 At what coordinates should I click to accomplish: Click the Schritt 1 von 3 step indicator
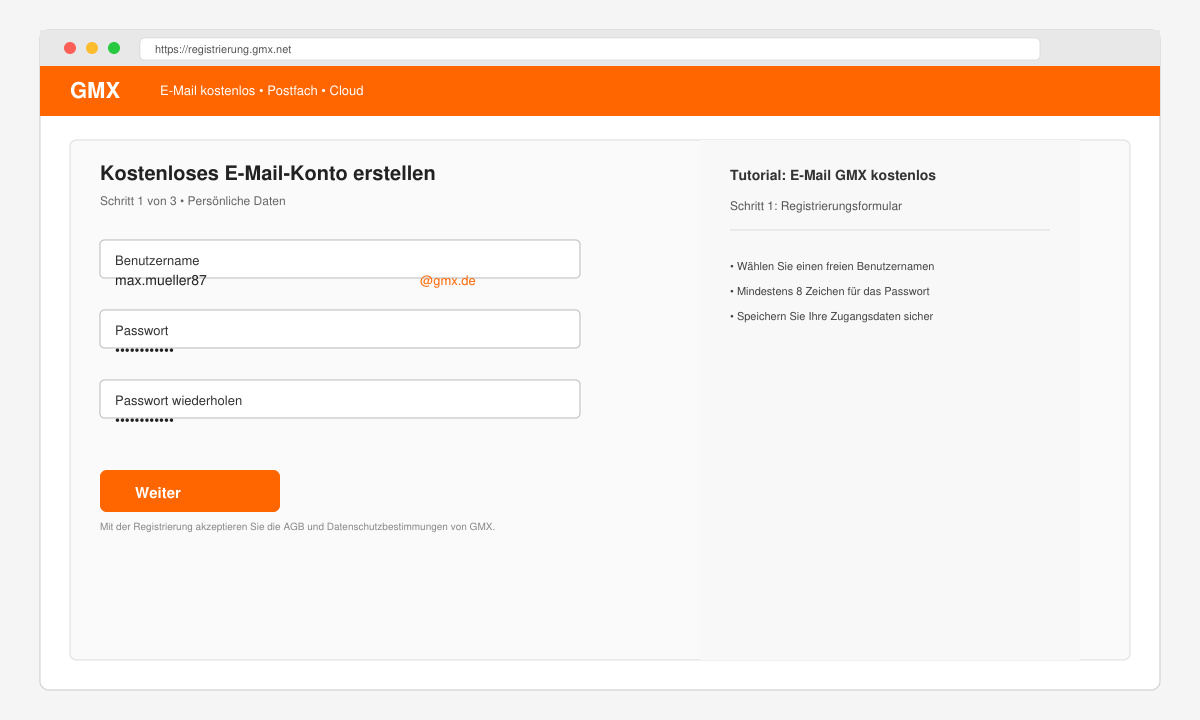pos(193,201)
